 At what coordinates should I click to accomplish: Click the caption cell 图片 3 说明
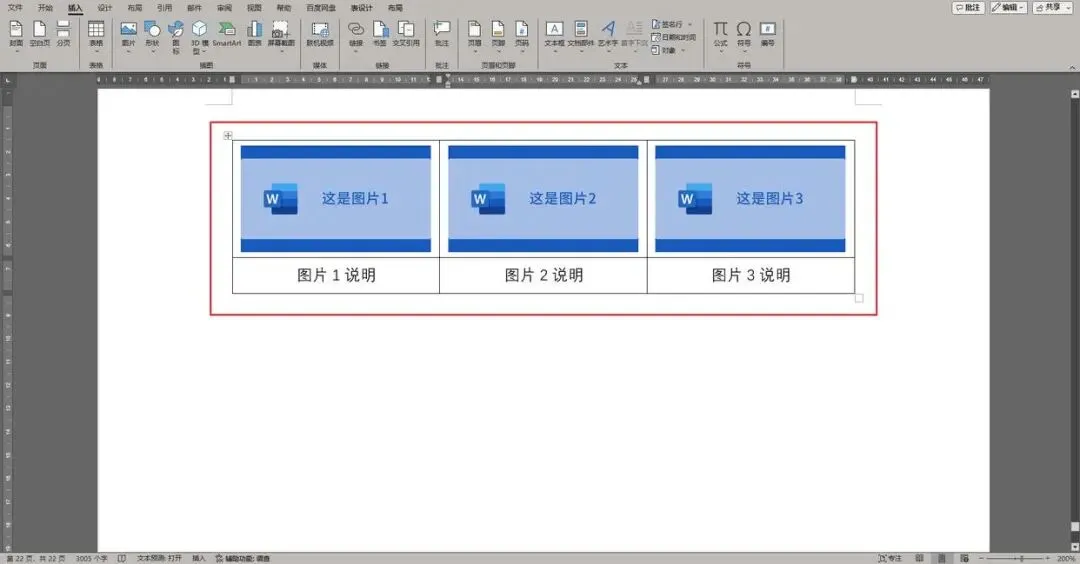pos(751,275)
